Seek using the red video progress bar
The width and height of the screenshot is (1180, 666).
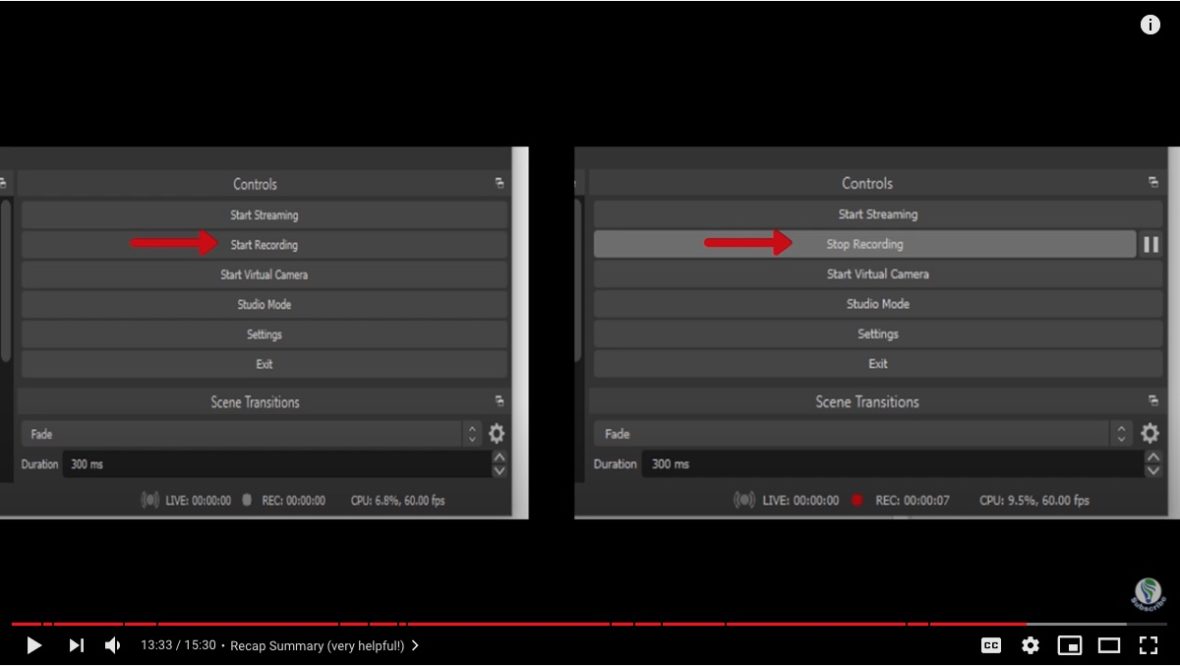coord(590,618)
